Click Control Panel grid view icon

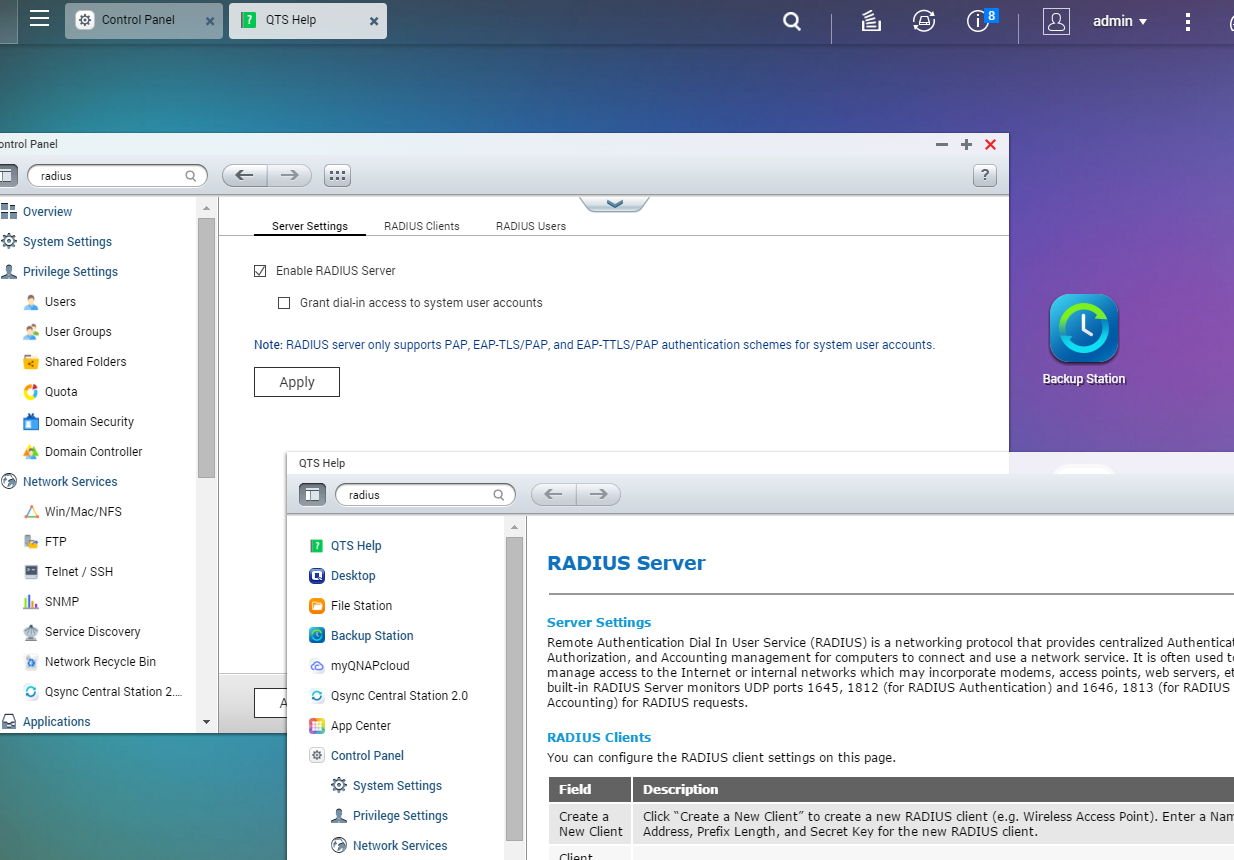337,176
